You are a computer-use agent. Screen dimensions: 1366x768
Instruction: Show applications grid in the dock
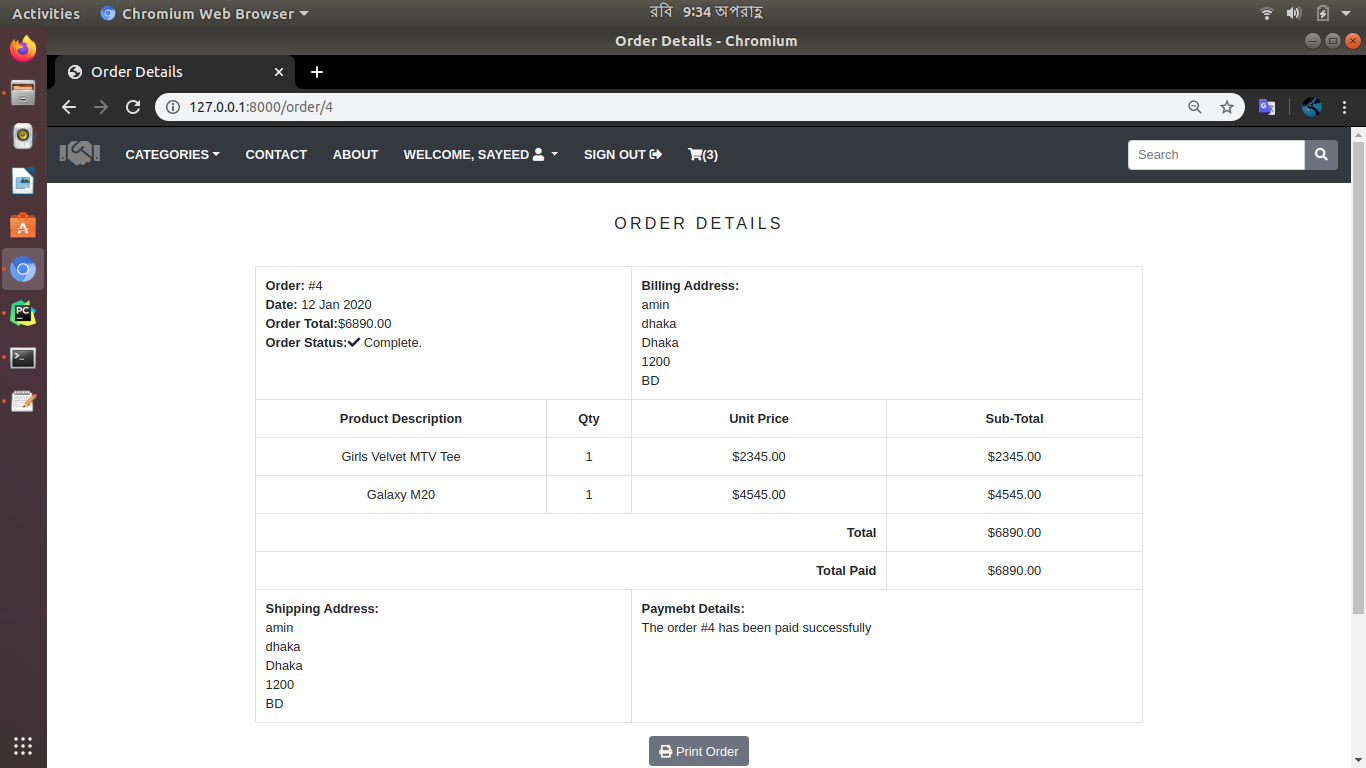pyautogui.click(x=23, y=745)
